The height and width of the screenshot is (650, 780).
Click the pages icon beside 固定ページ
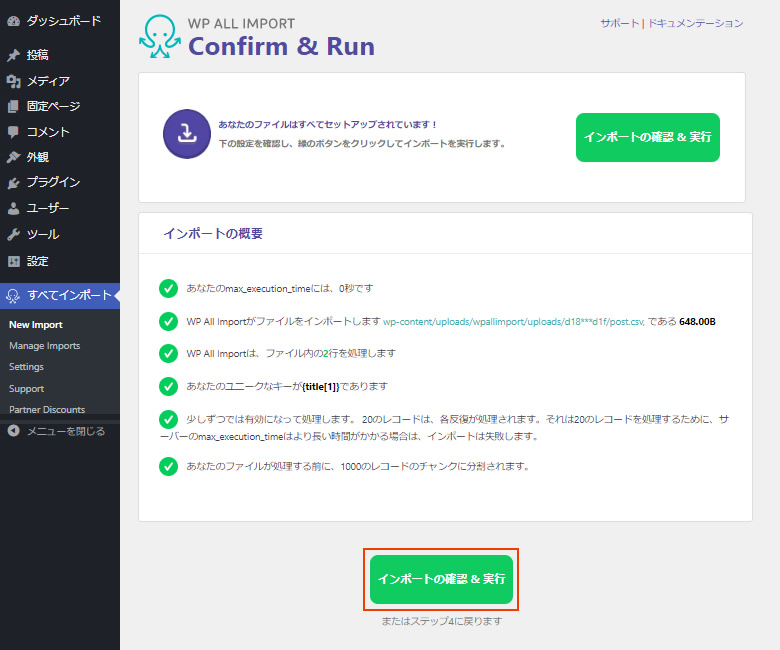[x=13, y=106]
